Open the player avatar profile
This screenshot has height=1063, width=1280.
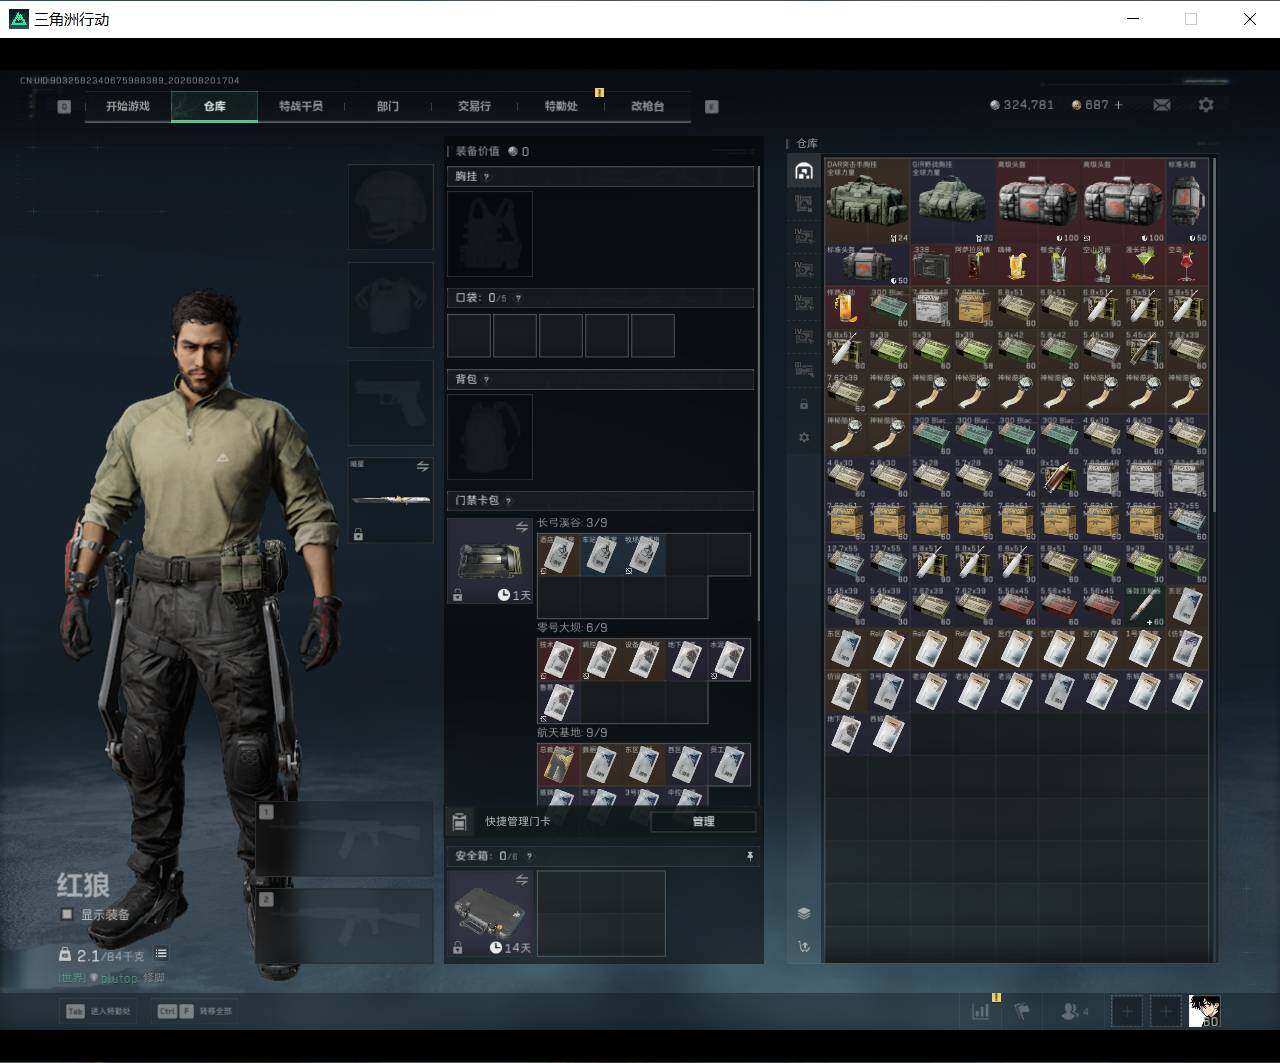(1204, 1011)
